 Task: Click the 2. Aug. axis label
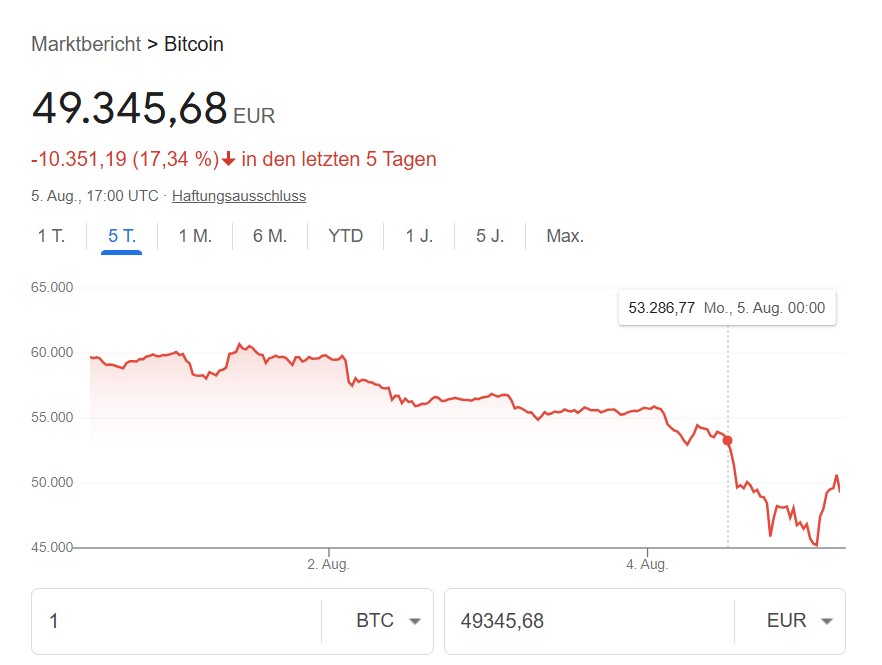pyautogui.click(x=328, y=565)
